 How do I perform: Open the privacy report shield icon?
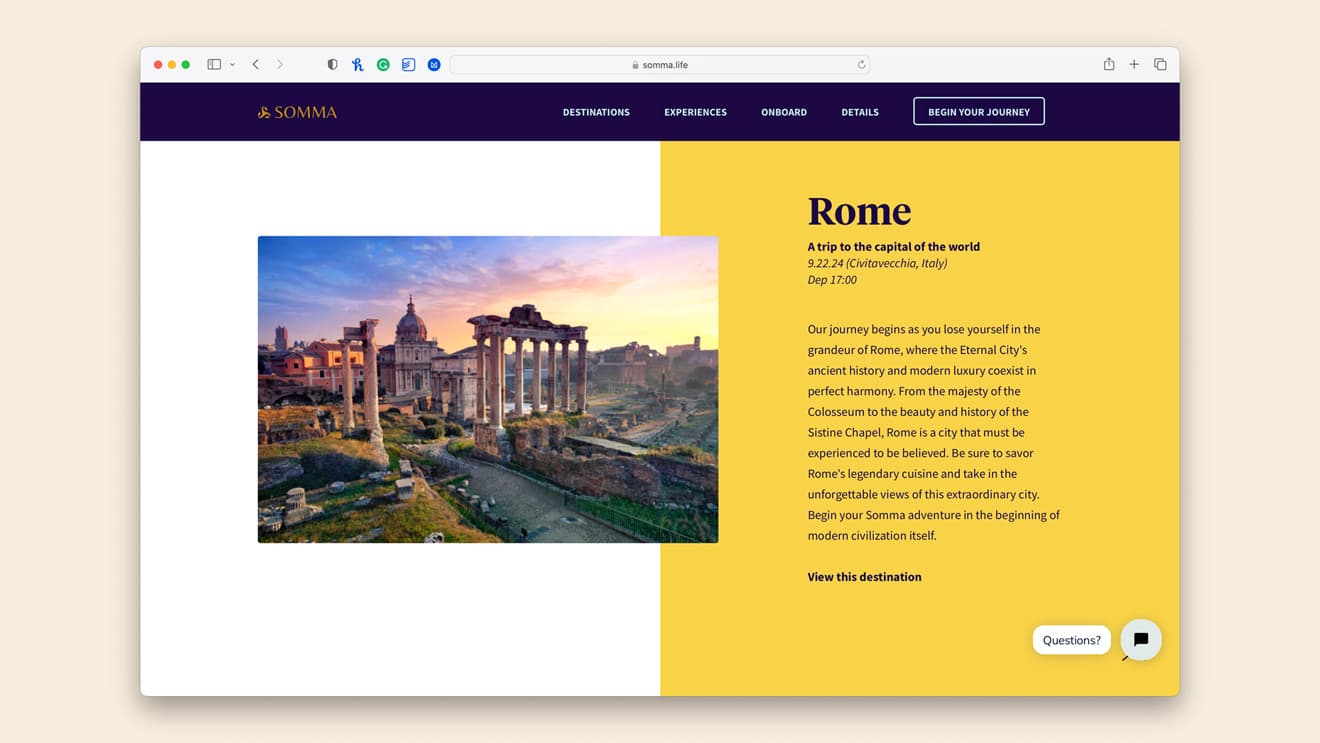coord(333,64)
